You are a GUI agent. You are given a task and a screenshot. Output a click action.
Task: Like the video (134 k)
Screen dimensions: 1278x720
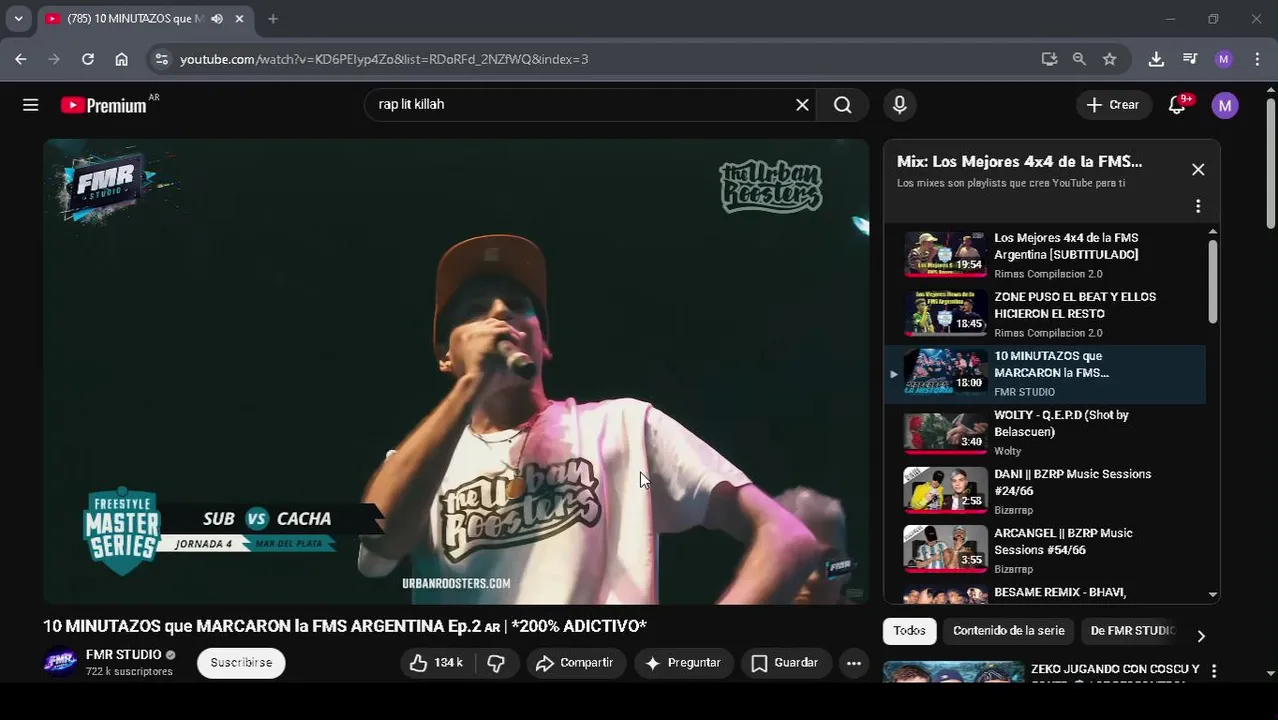tap(436, 663)
